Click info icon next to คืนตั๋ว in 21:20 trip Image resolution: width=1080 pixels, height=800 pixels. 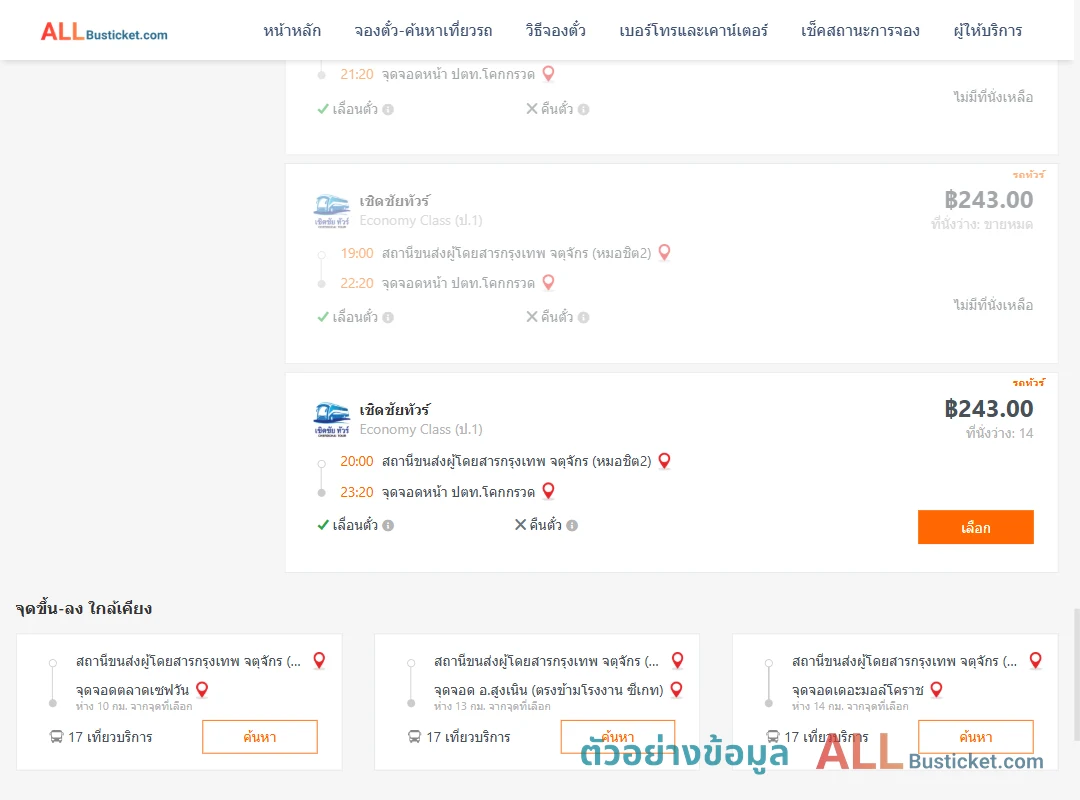(583, 109)
